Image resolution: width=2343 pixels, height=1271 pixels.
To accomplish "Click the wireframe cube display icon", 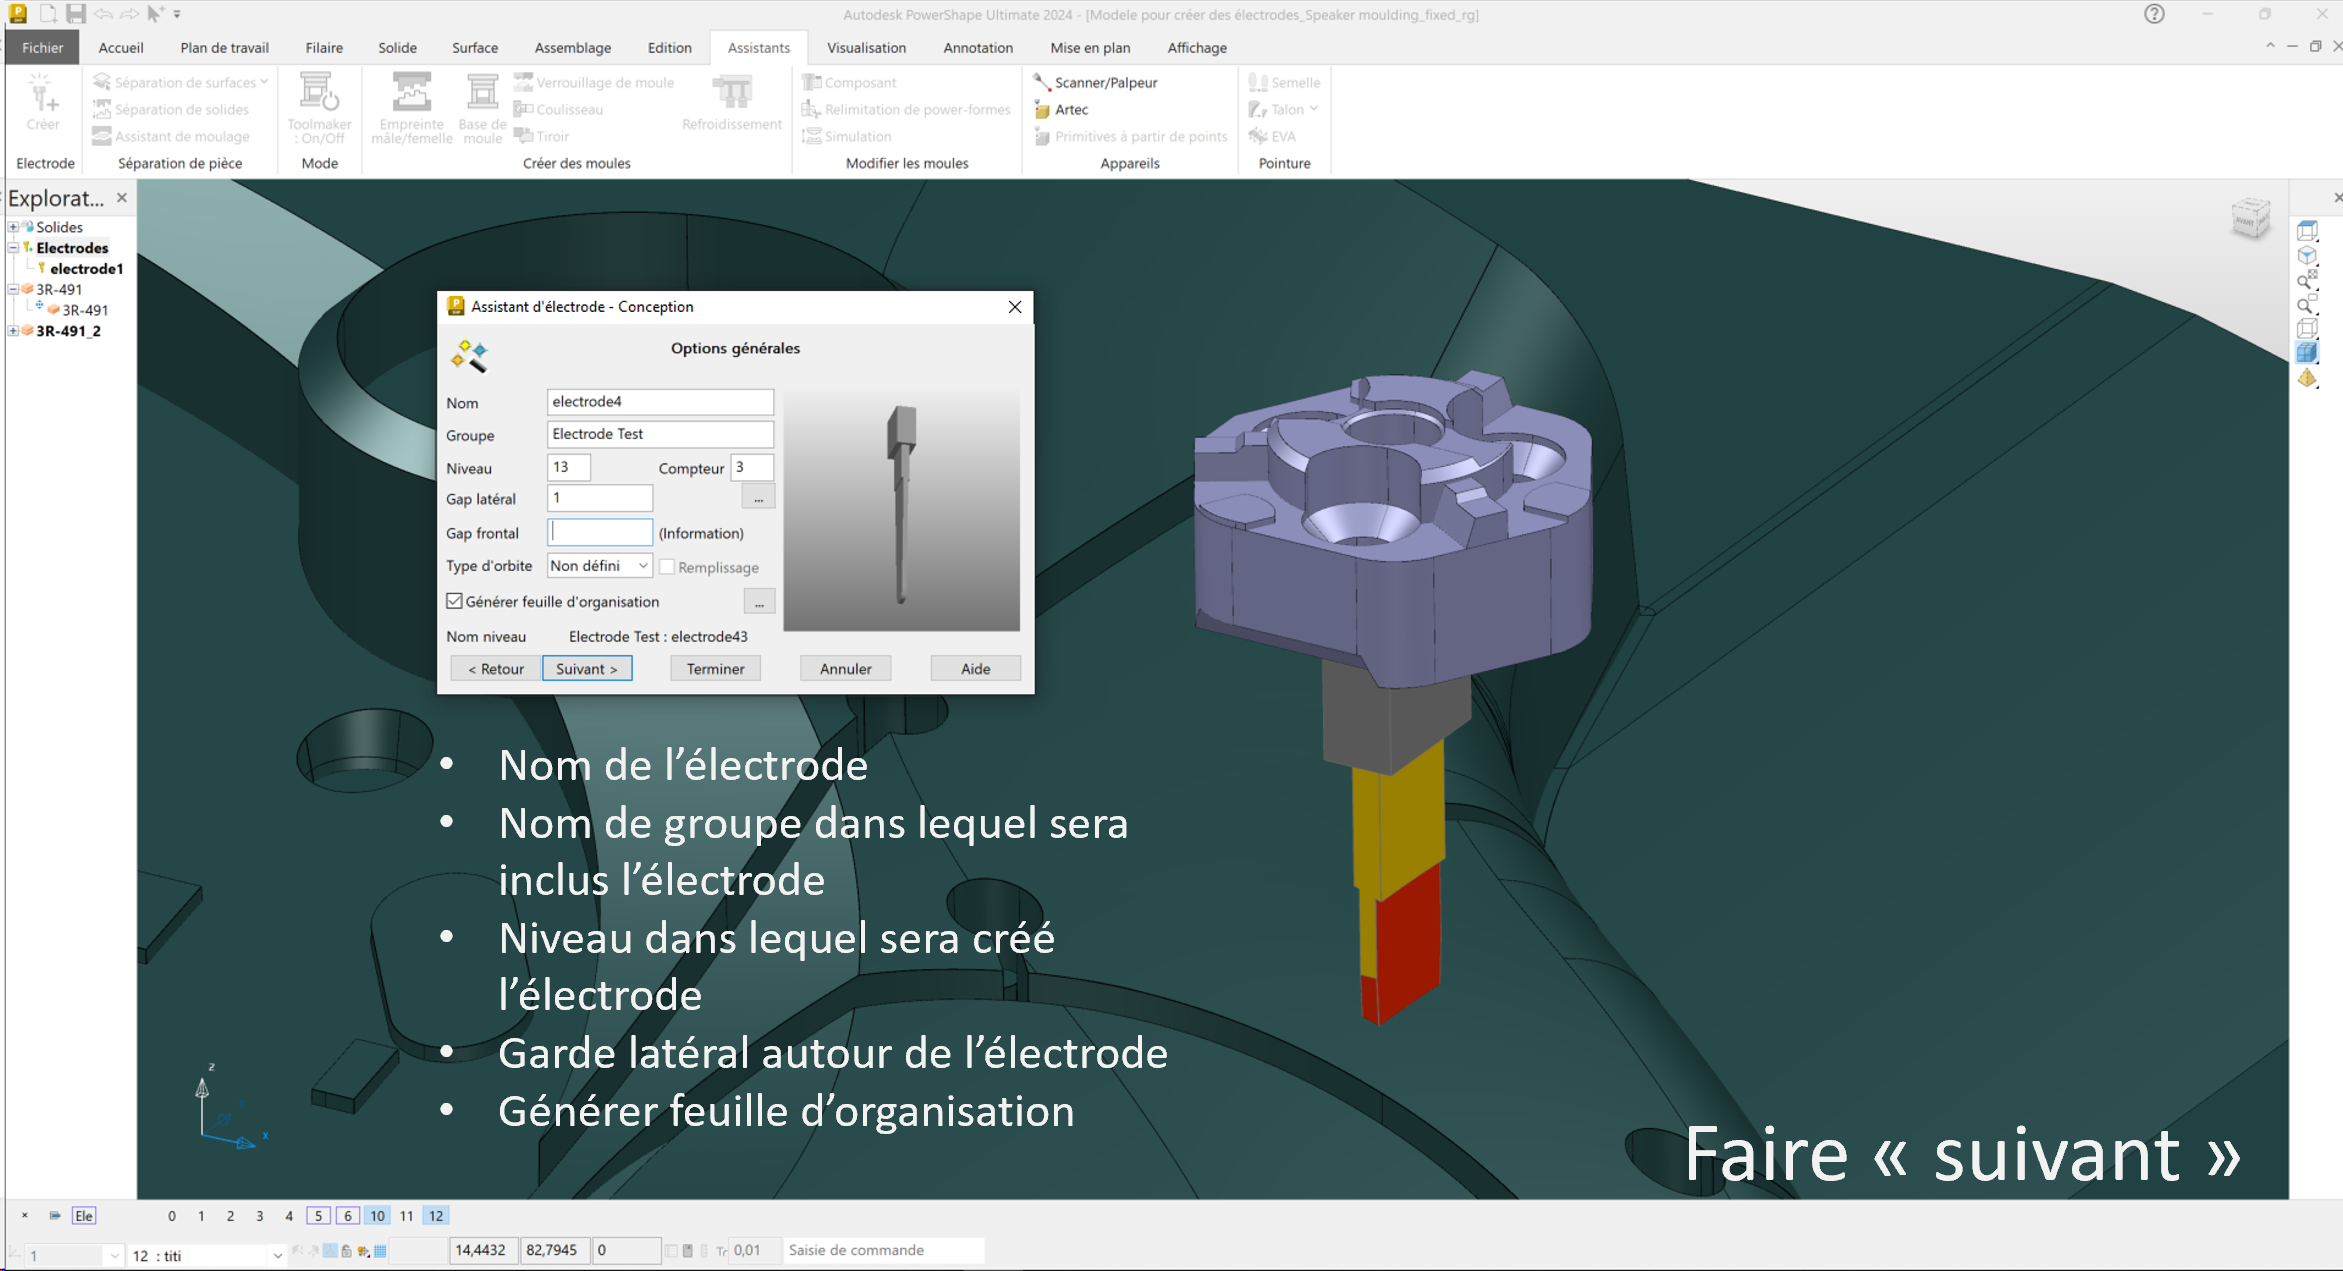I will pos(2307,329).
